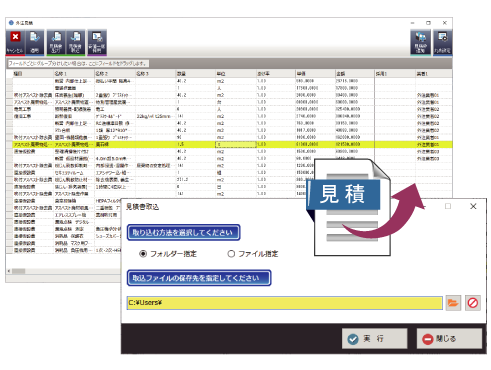Select the フォルダー指定 radio button

pyautogui.click(x=143, y=254)
